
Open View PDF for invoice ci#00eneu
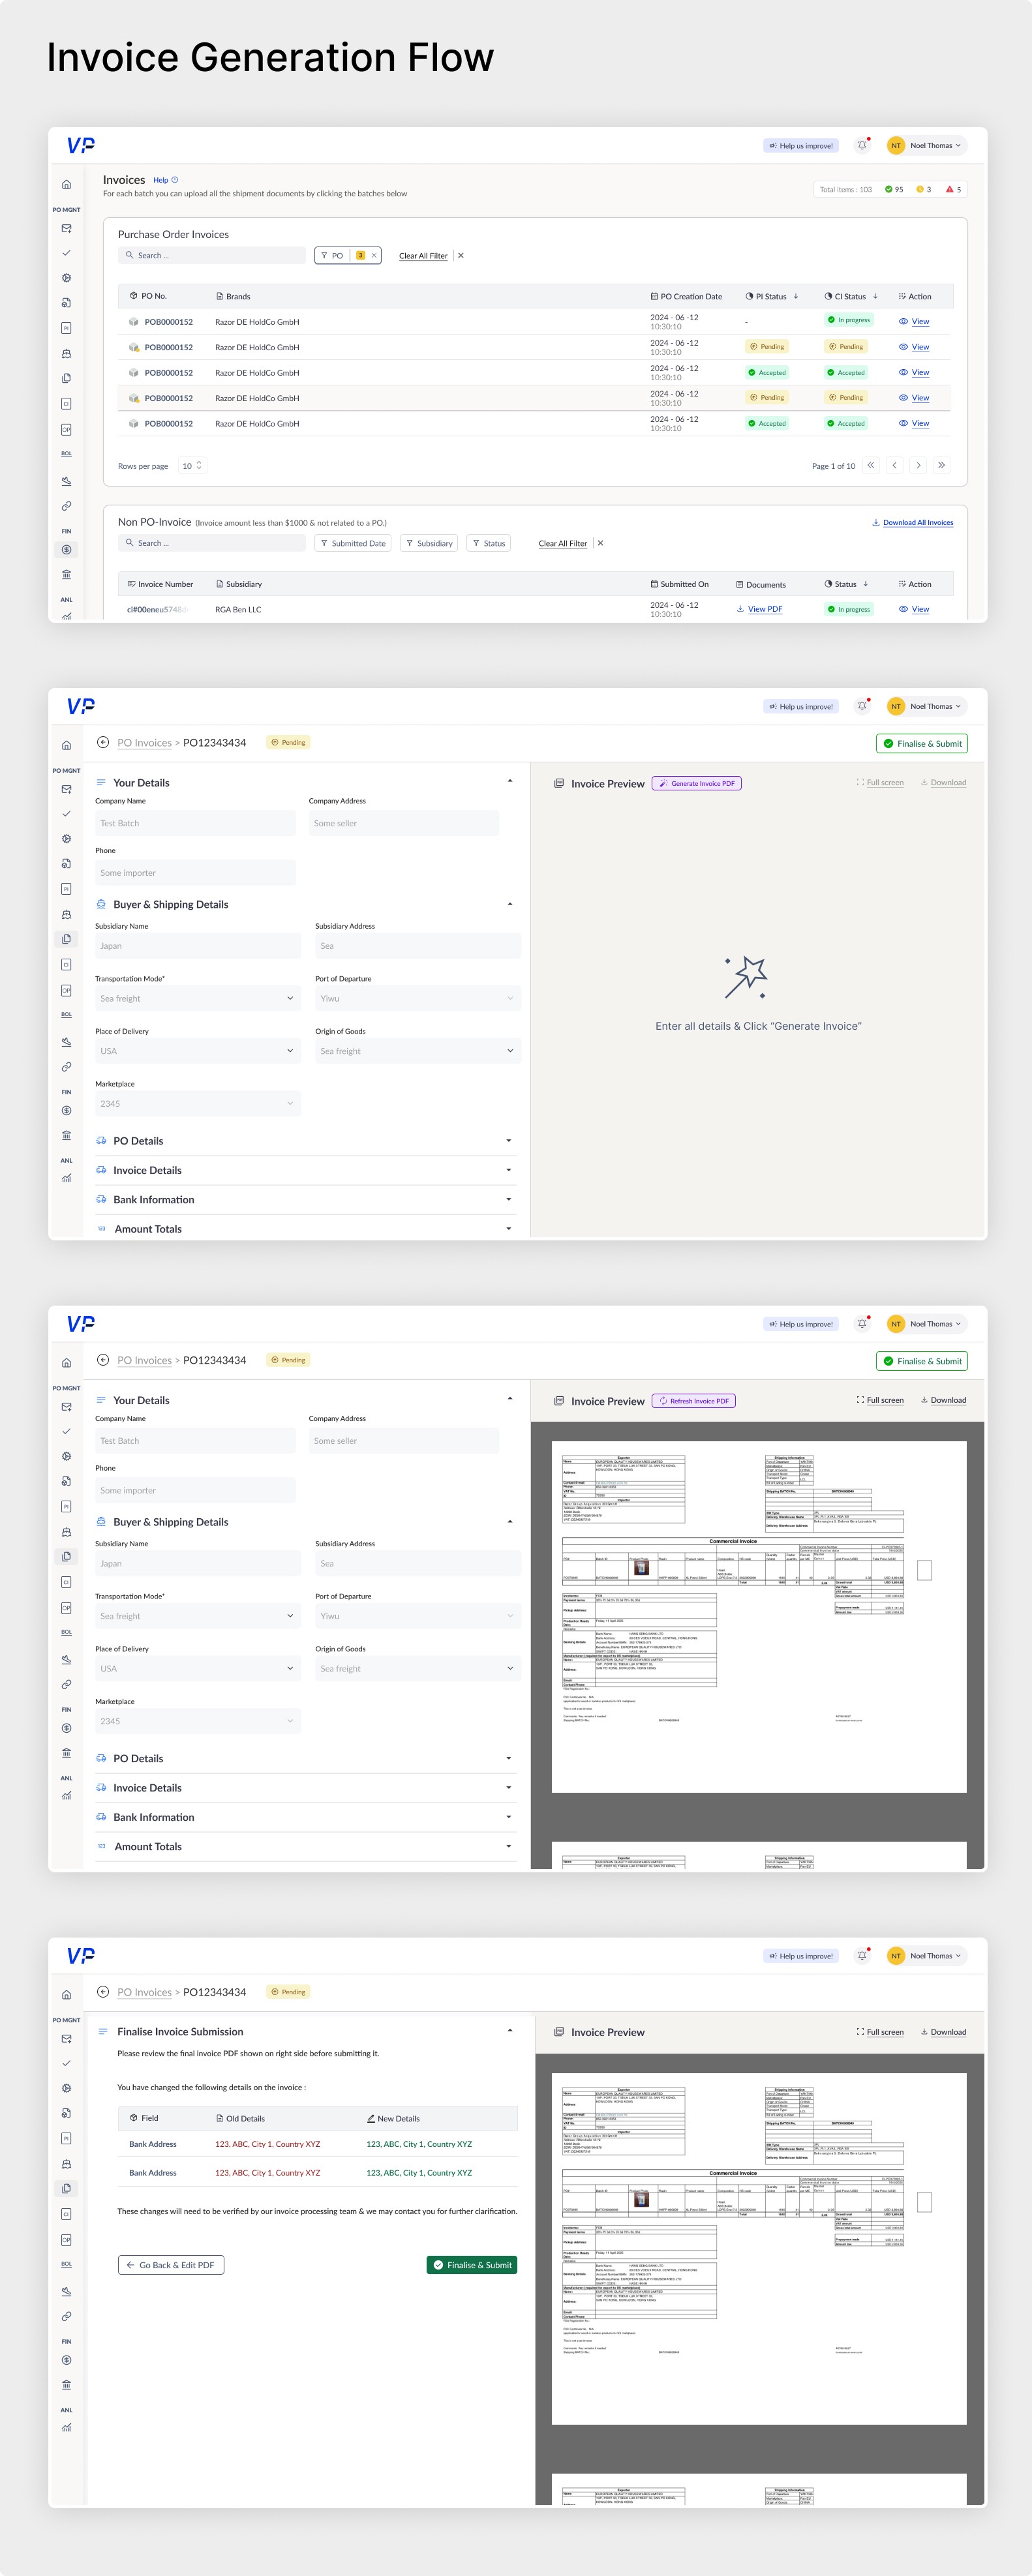point(760,609)
